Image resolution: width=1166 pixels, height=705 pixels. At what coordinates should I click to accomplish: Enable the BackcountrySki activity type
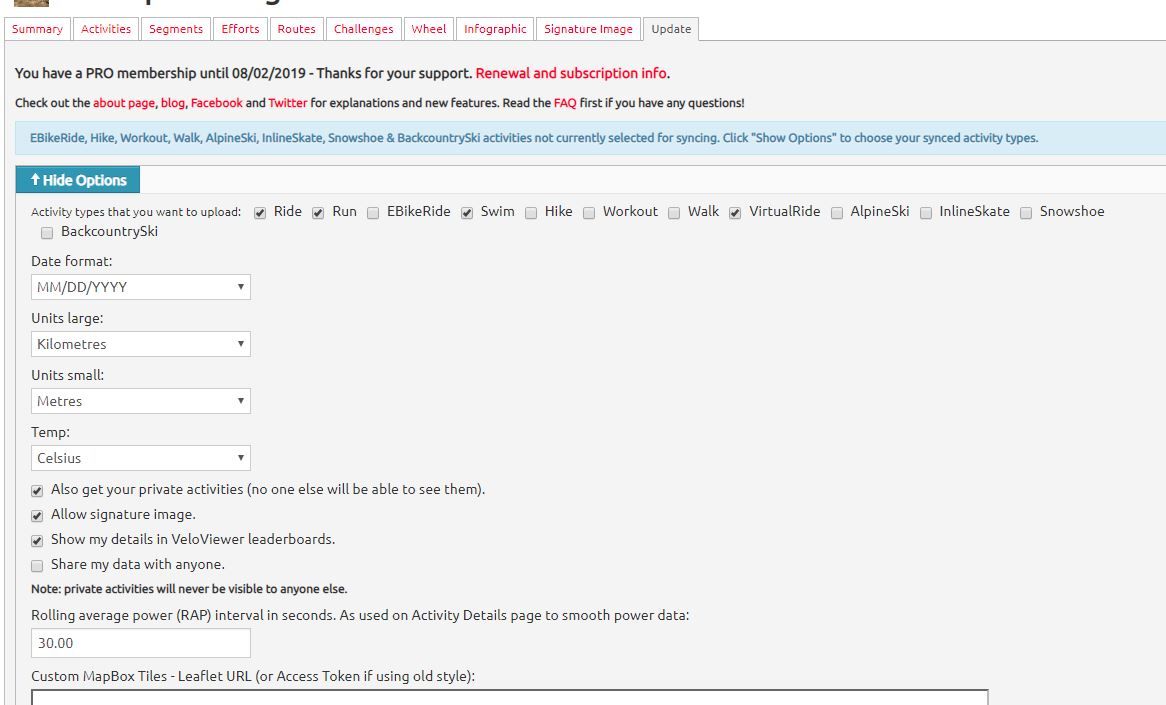[47, 233]
